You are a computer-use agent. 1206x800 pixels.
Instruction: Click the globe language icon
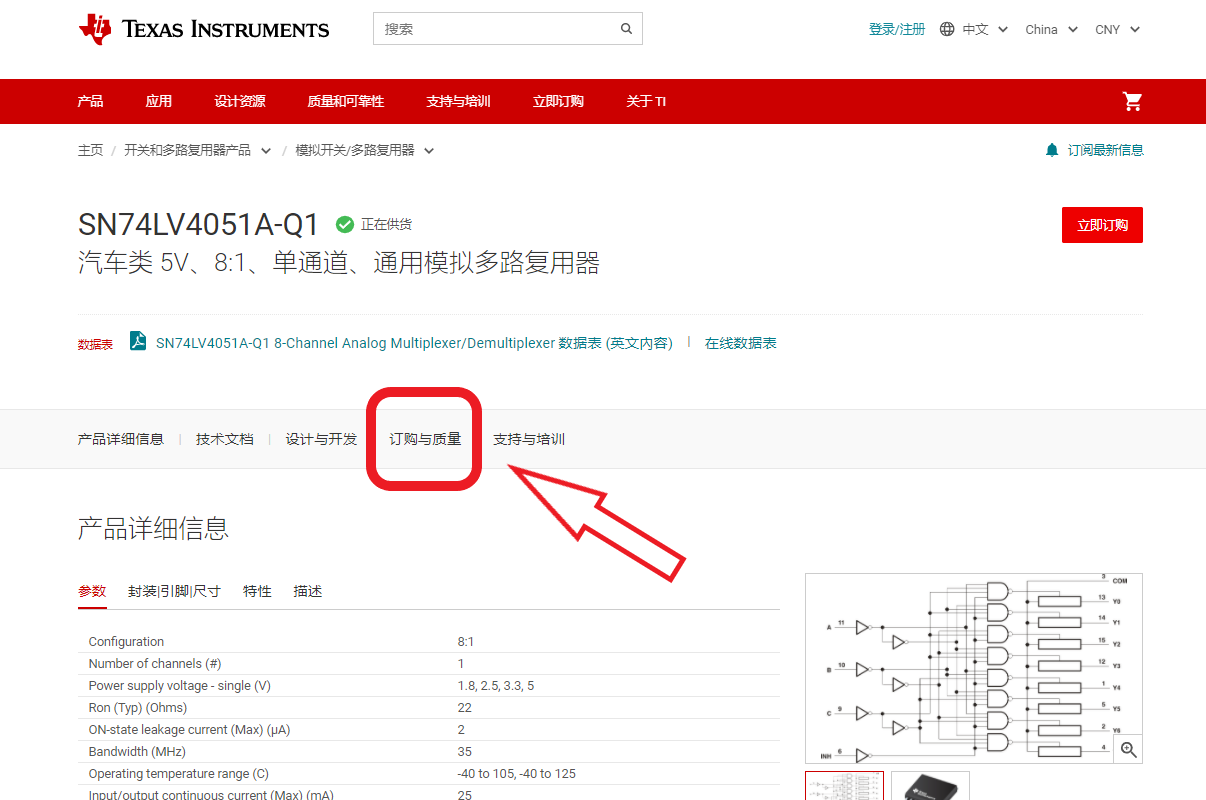tap(947, 29)
